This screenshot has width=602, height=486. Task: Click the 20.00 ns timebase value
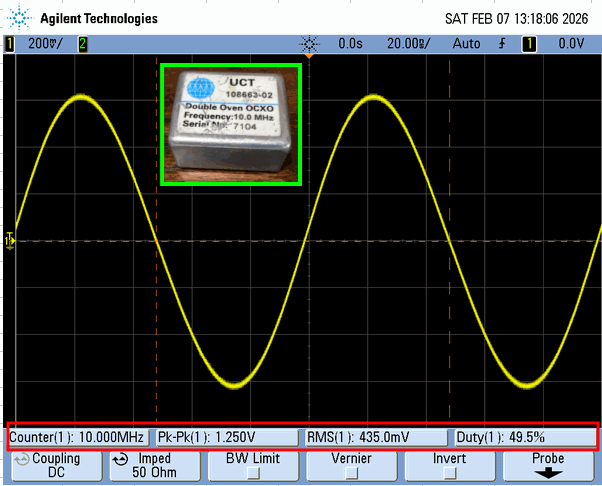[404, 44]
